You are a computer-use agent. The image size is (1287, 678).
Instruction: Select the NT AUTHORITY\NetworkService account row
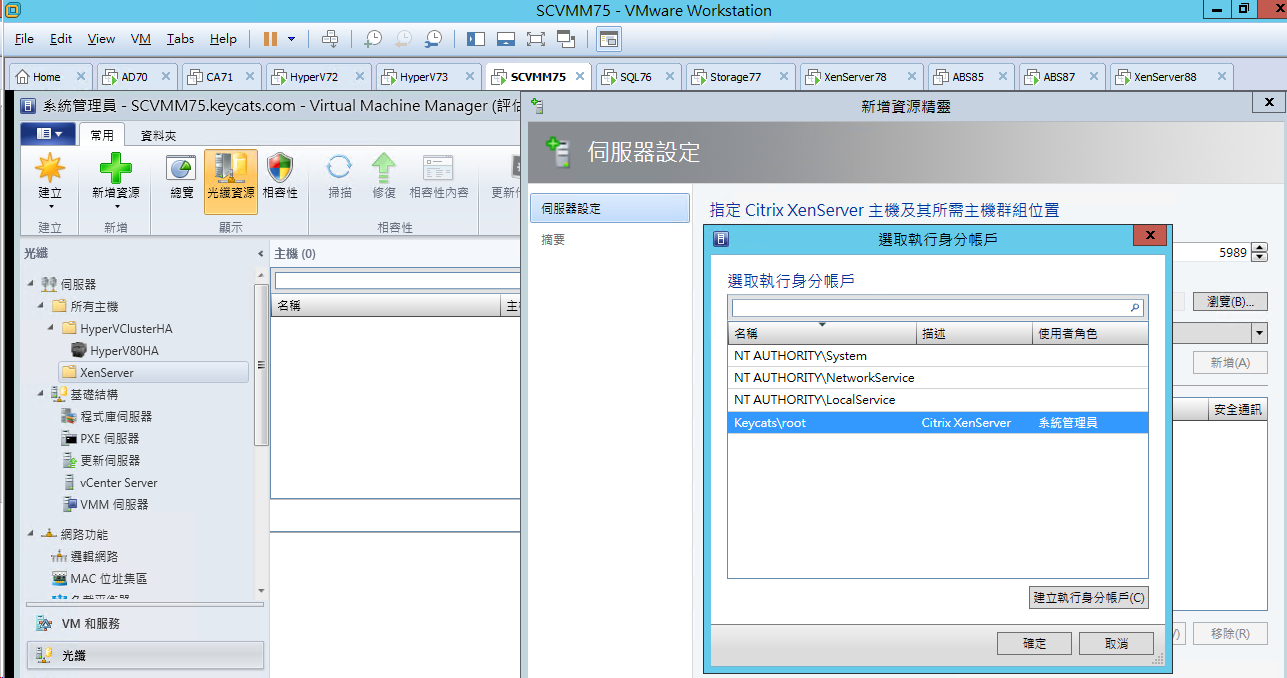coord(938,378)
